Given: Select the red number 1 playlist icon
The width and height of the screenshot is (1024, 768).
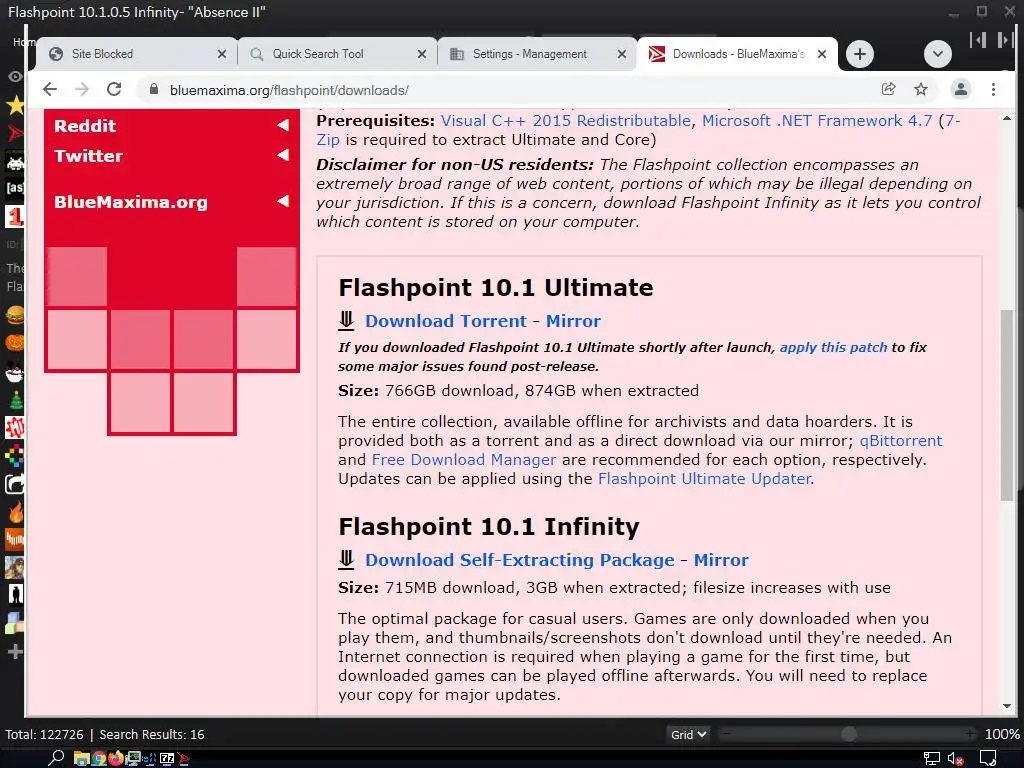Looking at the screenshot, I should point(14,216).
